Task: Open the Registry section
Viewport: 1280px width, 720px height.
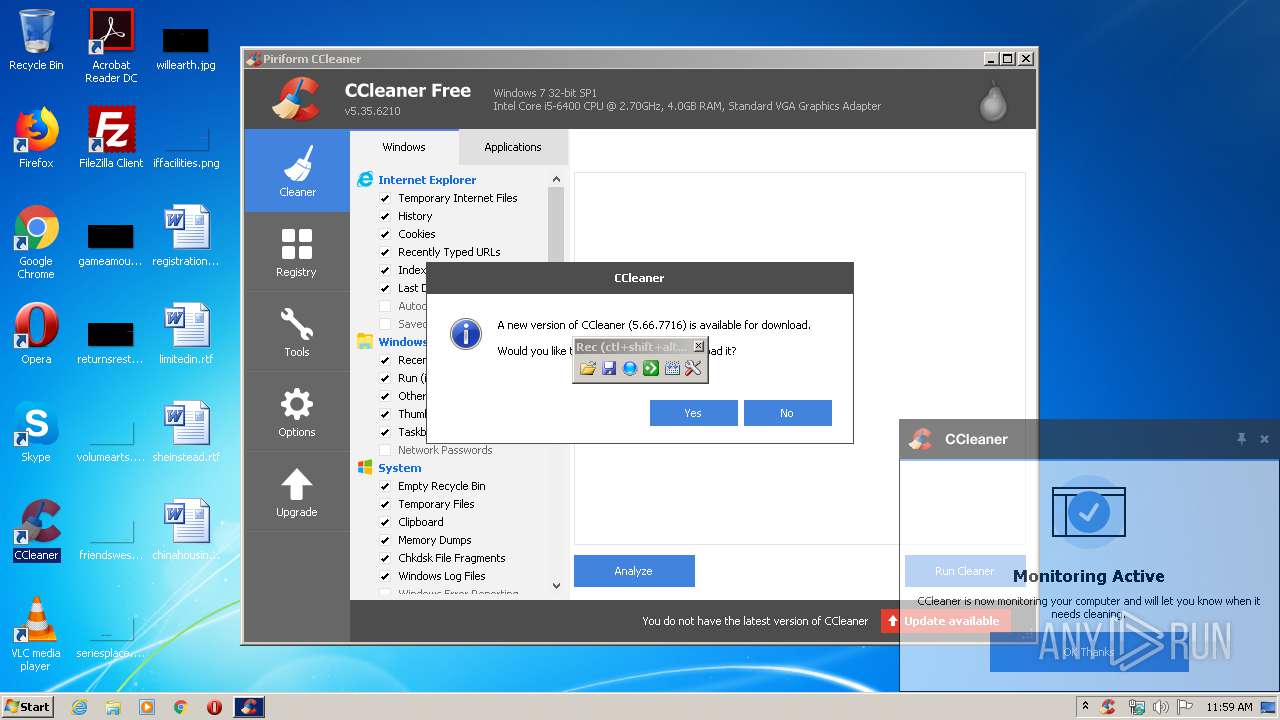Action: coord(297,251)
